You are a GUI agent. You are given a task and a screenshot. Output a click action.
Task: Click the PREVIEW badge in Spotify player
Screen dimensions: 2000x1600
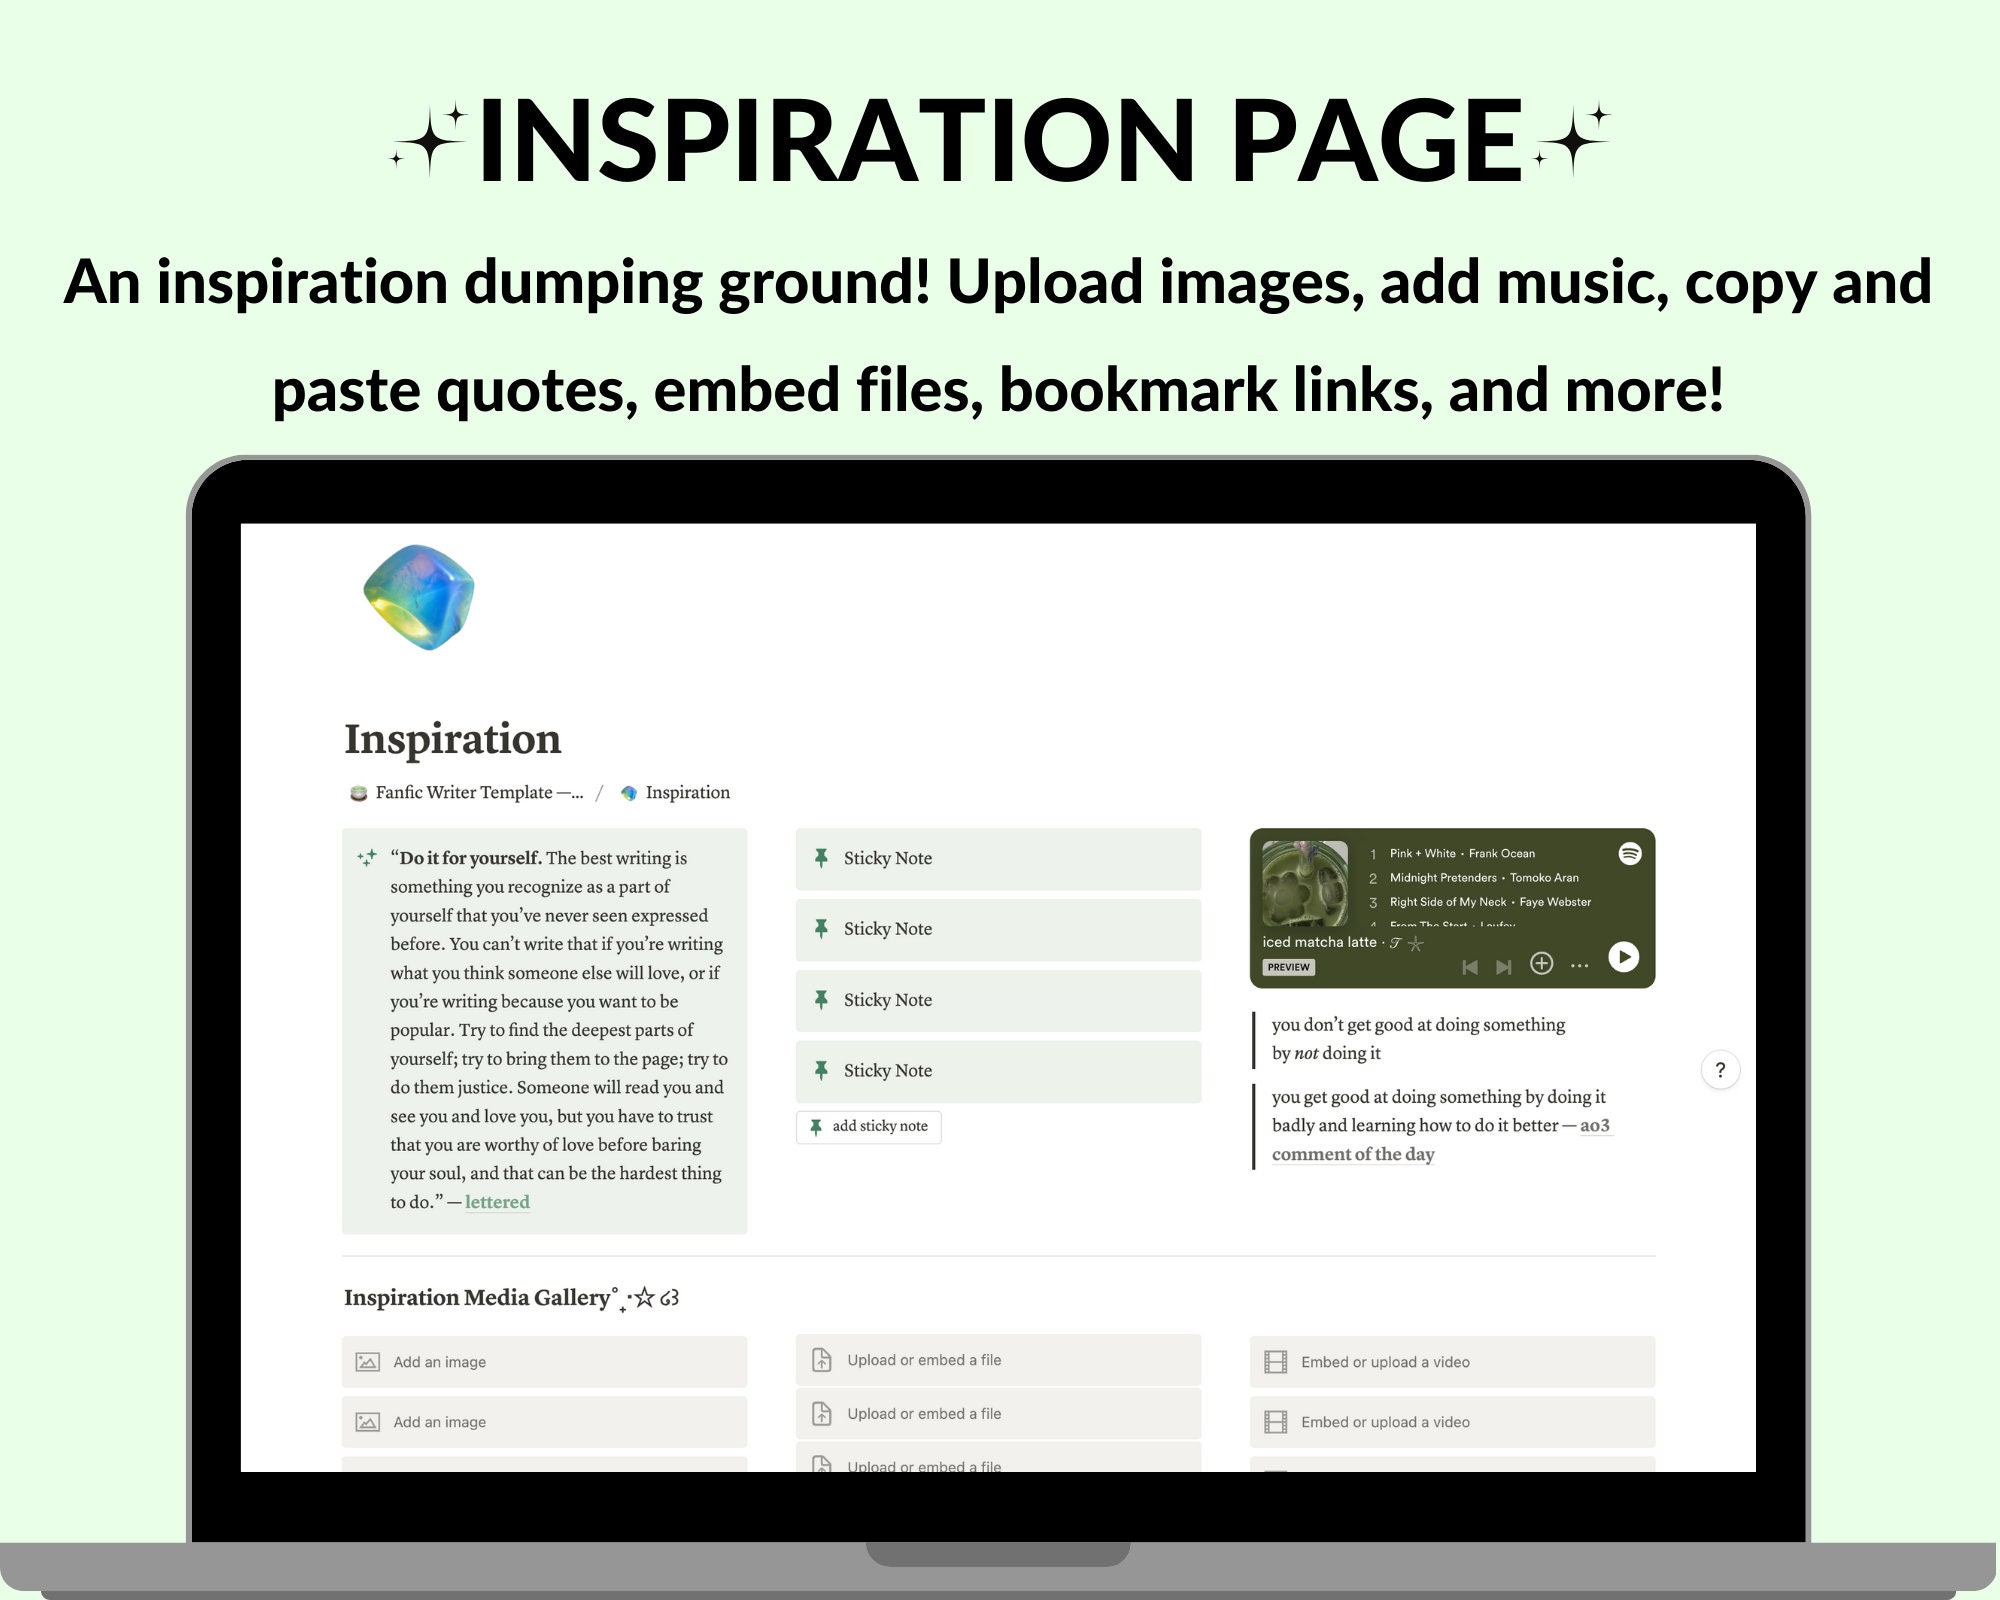1288,967
